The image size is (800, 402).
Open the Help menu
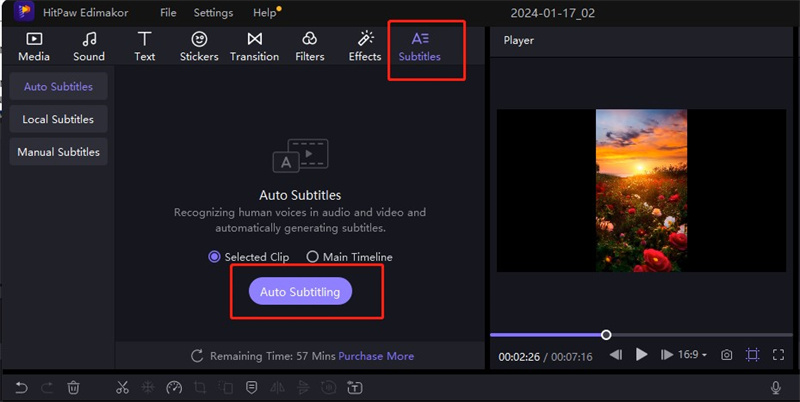pos(264,13)
